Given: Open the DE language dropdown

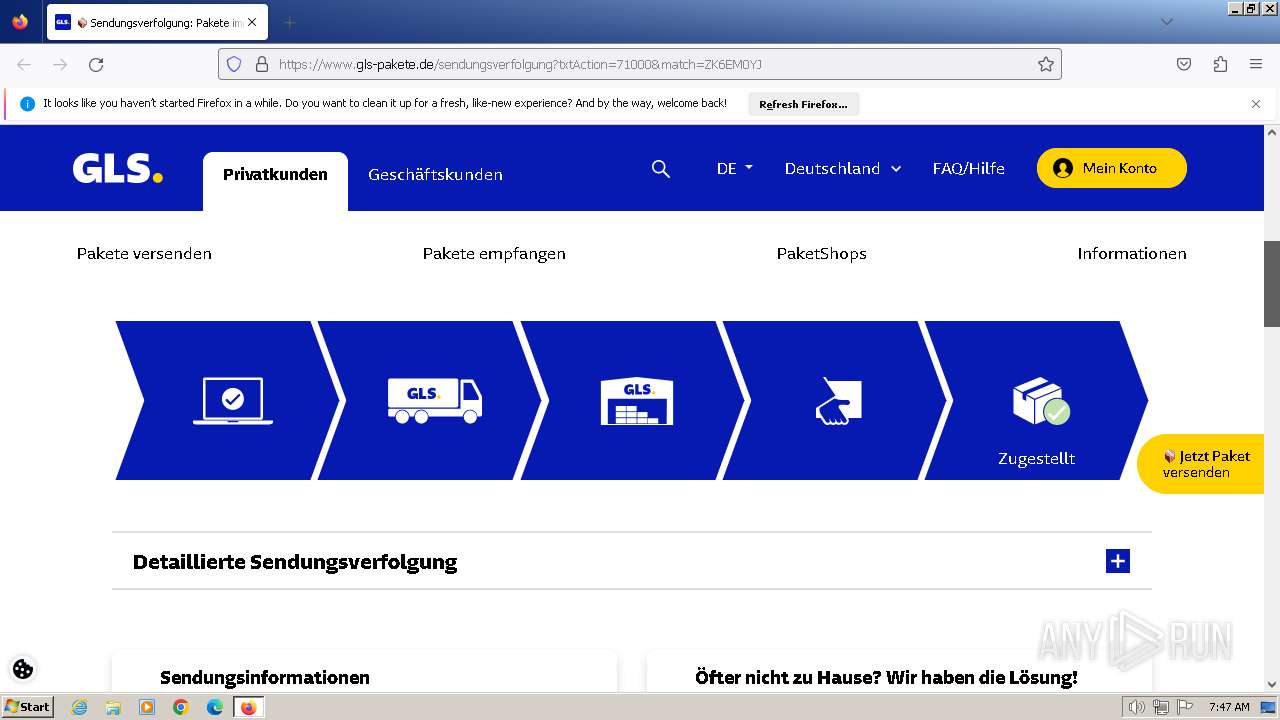Looking at the screenshot, I should pos(735,168).
